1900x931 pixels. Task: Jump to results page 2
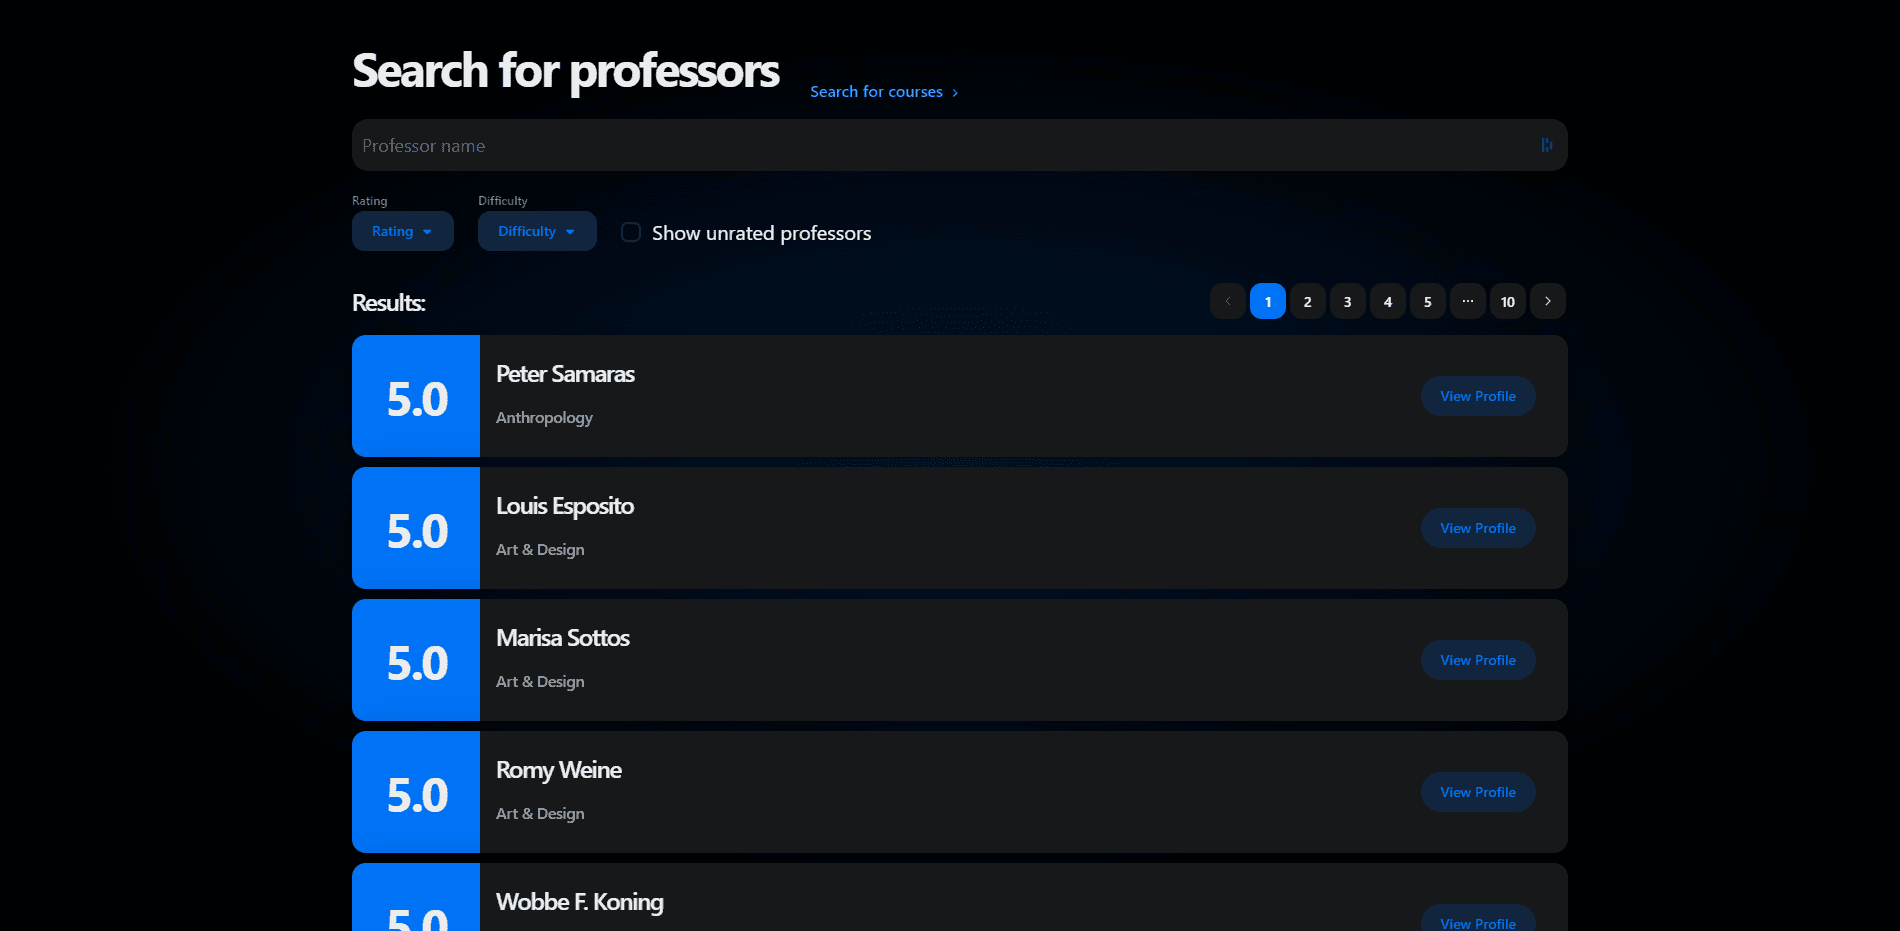coord(1307,301)
